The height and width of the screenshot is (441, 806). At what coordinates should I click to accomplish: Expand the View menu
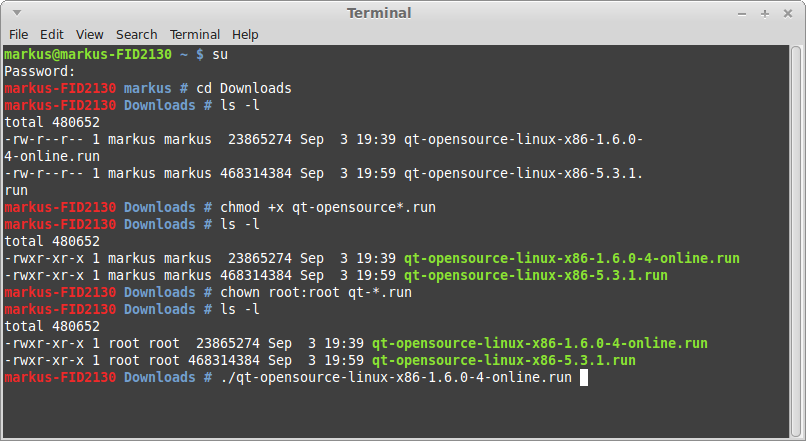click(x=89, y=34)
